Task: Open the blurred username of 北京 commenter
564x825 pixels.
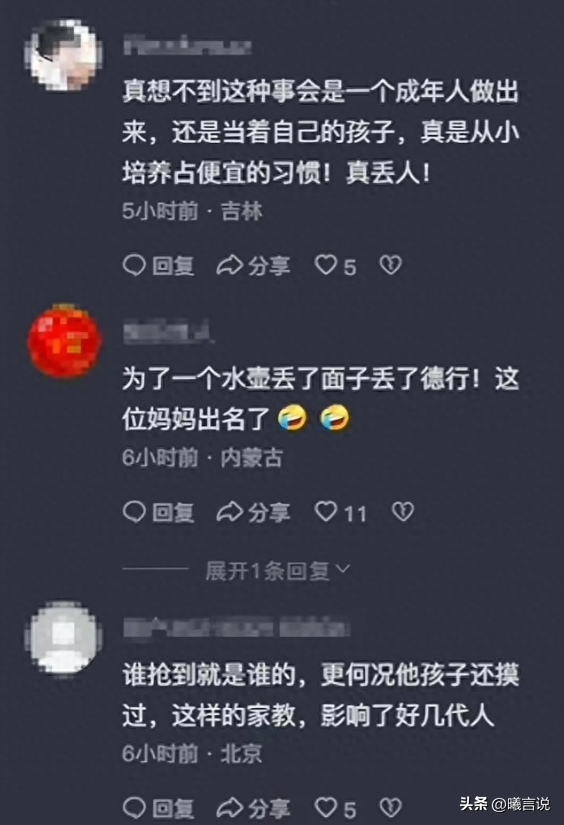Action: pos(237,628)
